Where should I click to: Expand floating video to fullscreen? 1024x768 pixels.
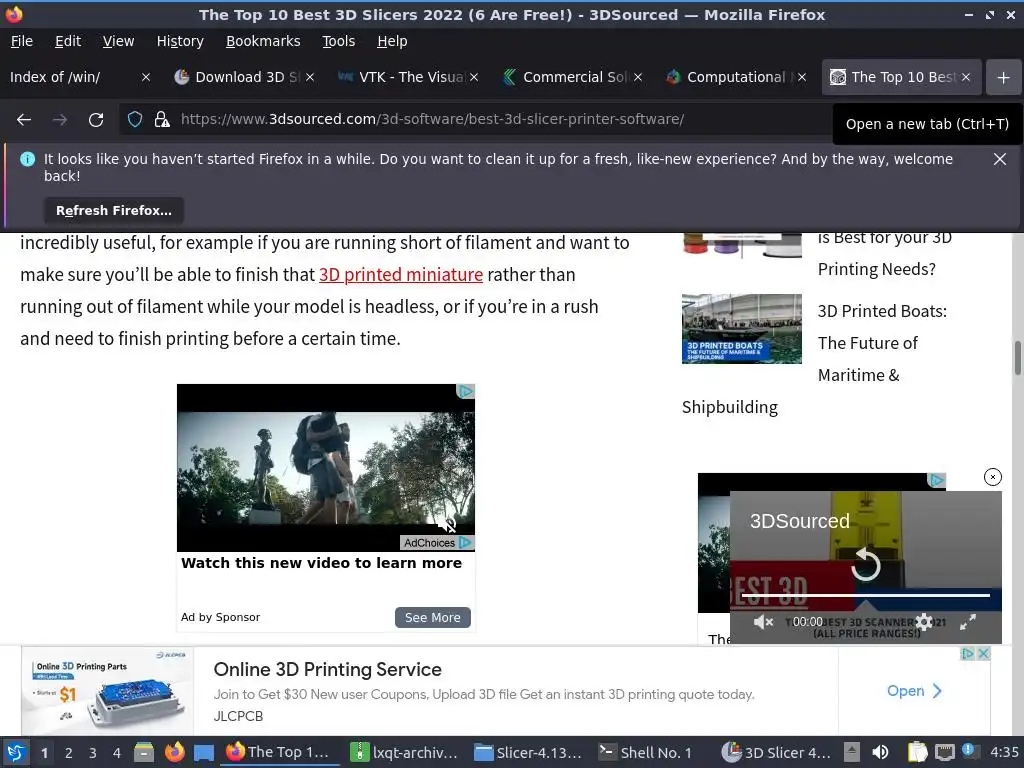[x=968, y=622]
